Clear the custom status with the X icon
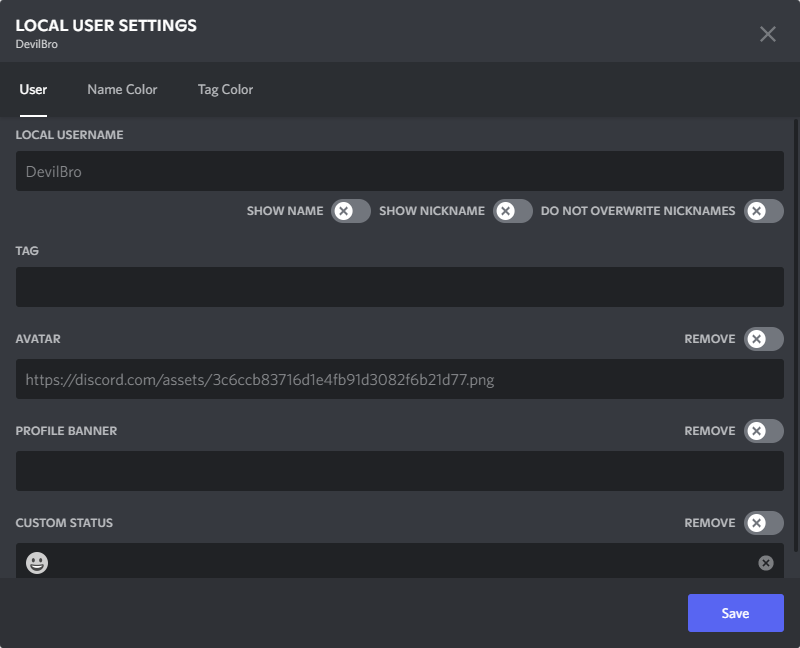 767,563
